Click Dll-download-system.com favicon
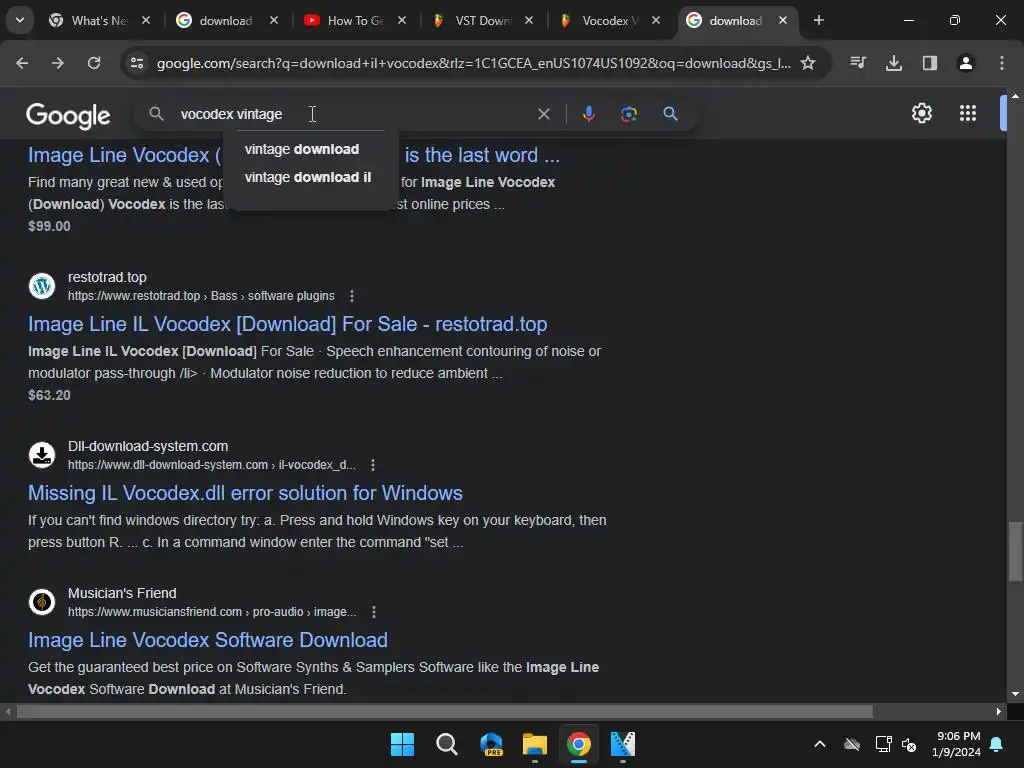The height and width of the screenshot is (768, 1024). click(42, 455)
